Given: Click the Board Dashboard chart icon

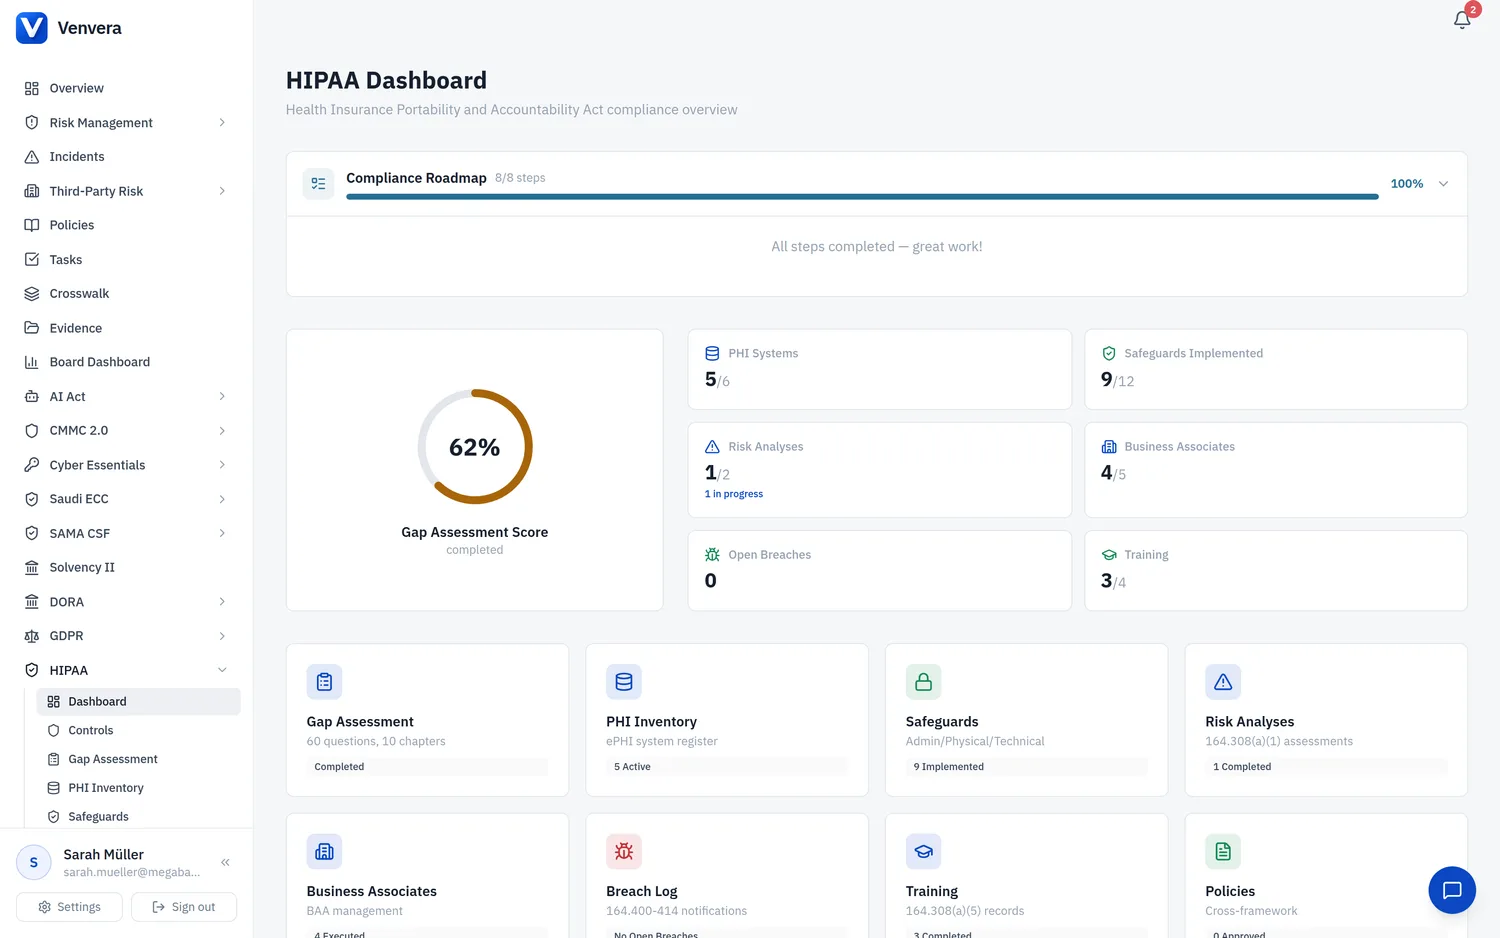Looking at the screenshot, I should 32,362.
